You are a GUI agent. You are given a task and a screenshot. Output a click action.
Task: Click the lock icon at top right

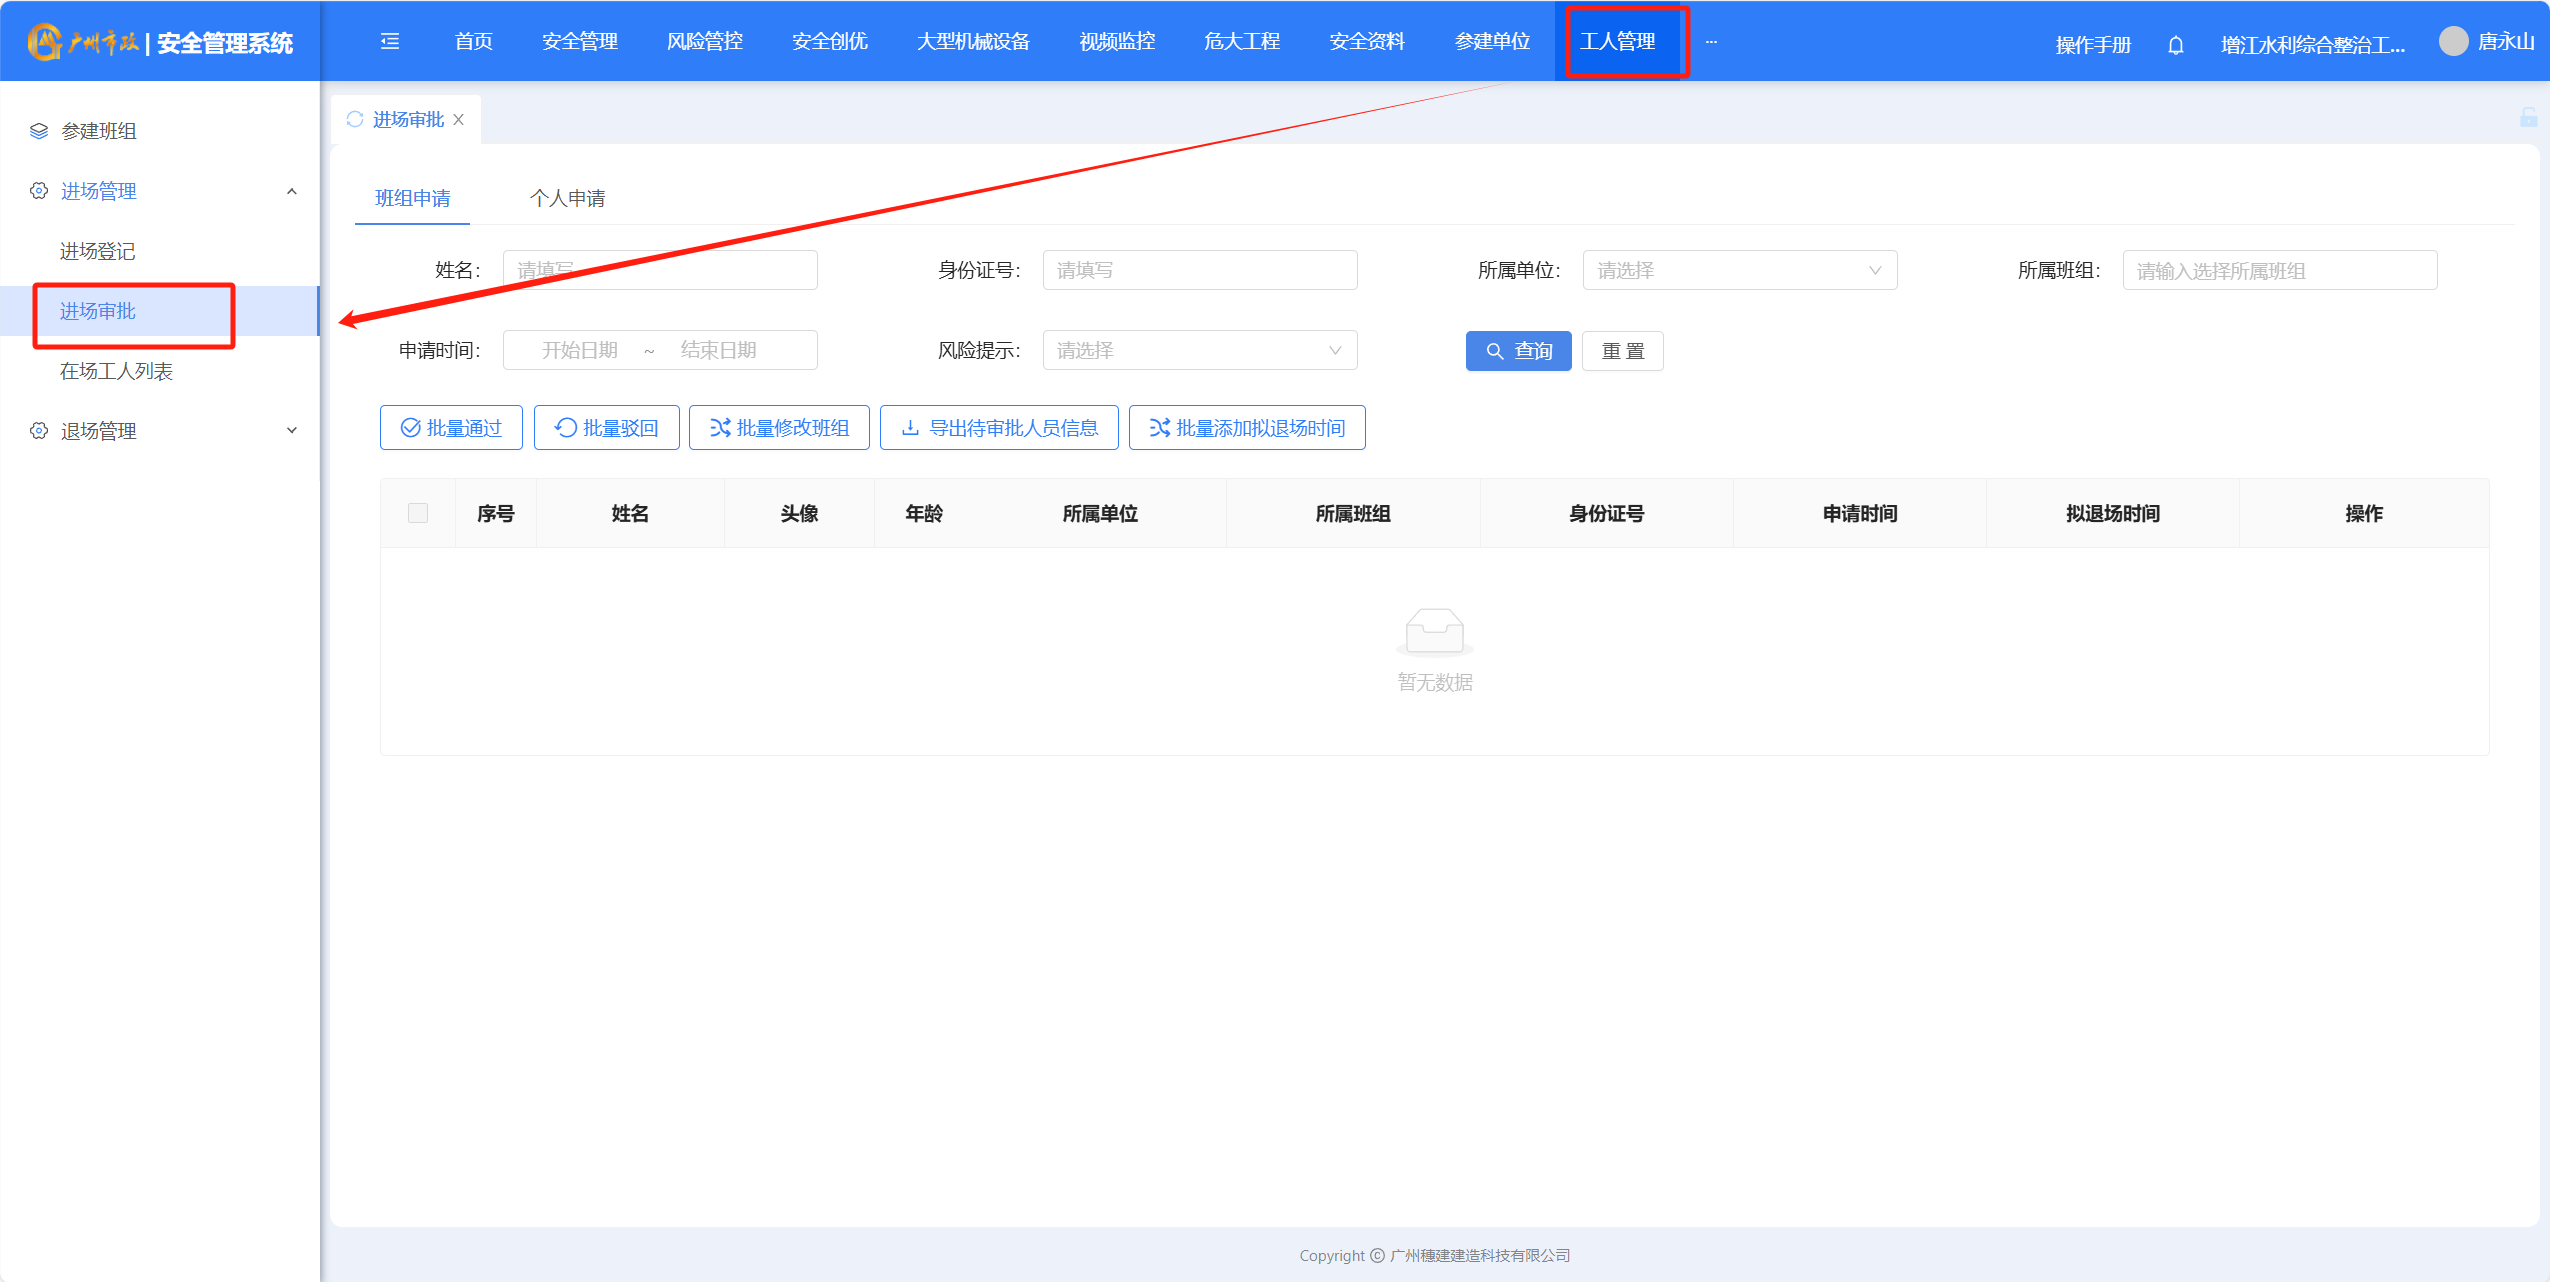pos(2528,117)
